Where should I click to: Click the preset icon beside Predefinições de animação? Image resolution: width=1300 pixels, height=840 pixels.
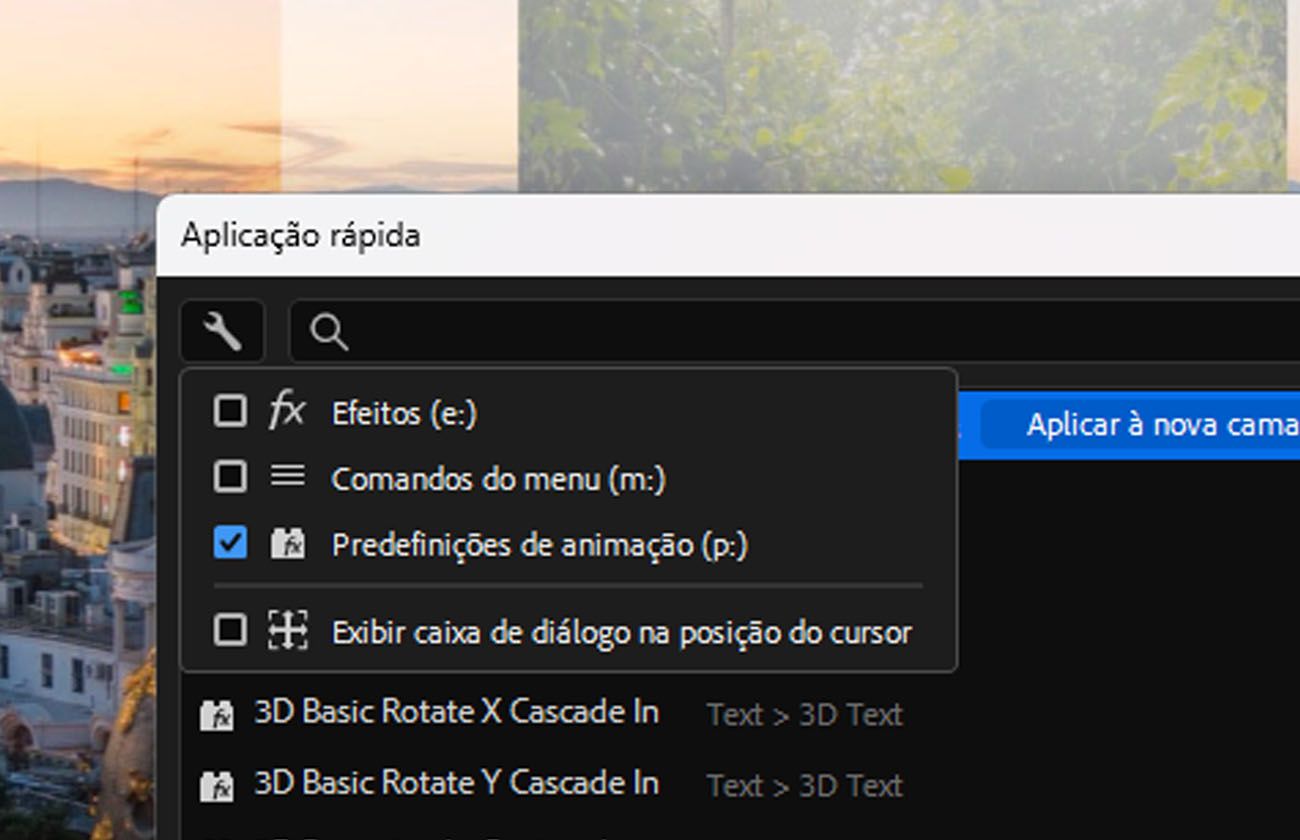[288, 545]
